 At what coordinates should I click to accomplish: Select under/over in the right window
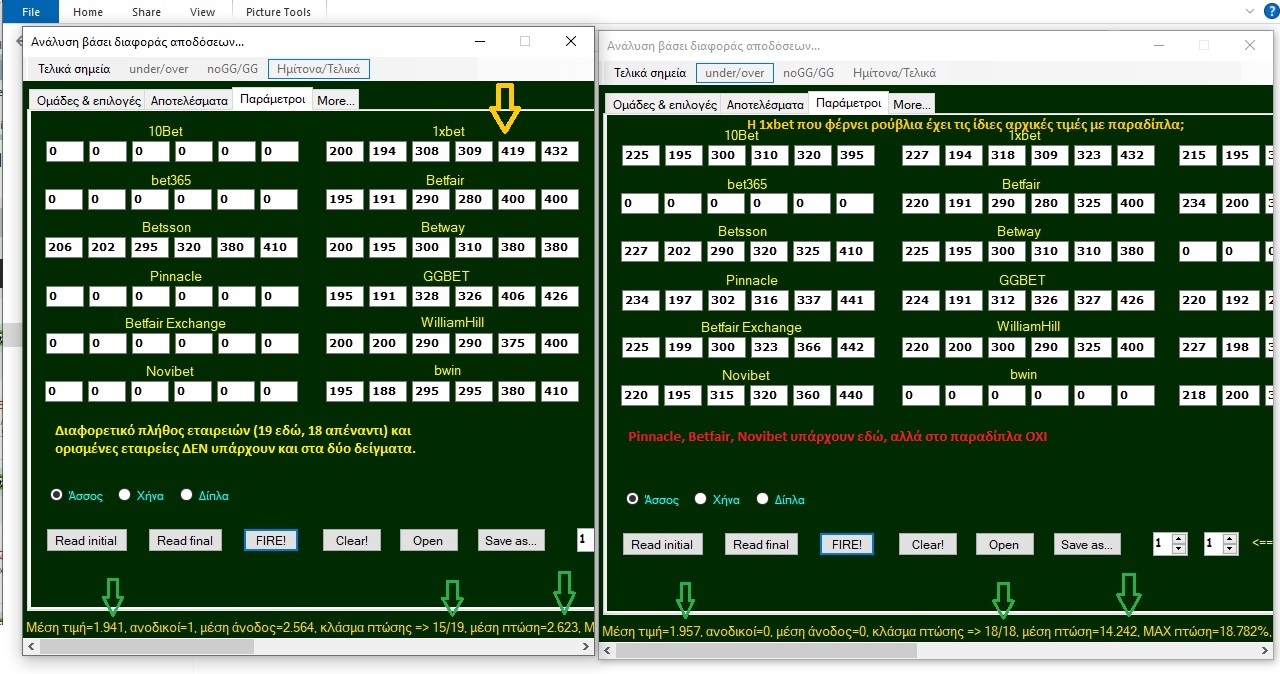734,73
